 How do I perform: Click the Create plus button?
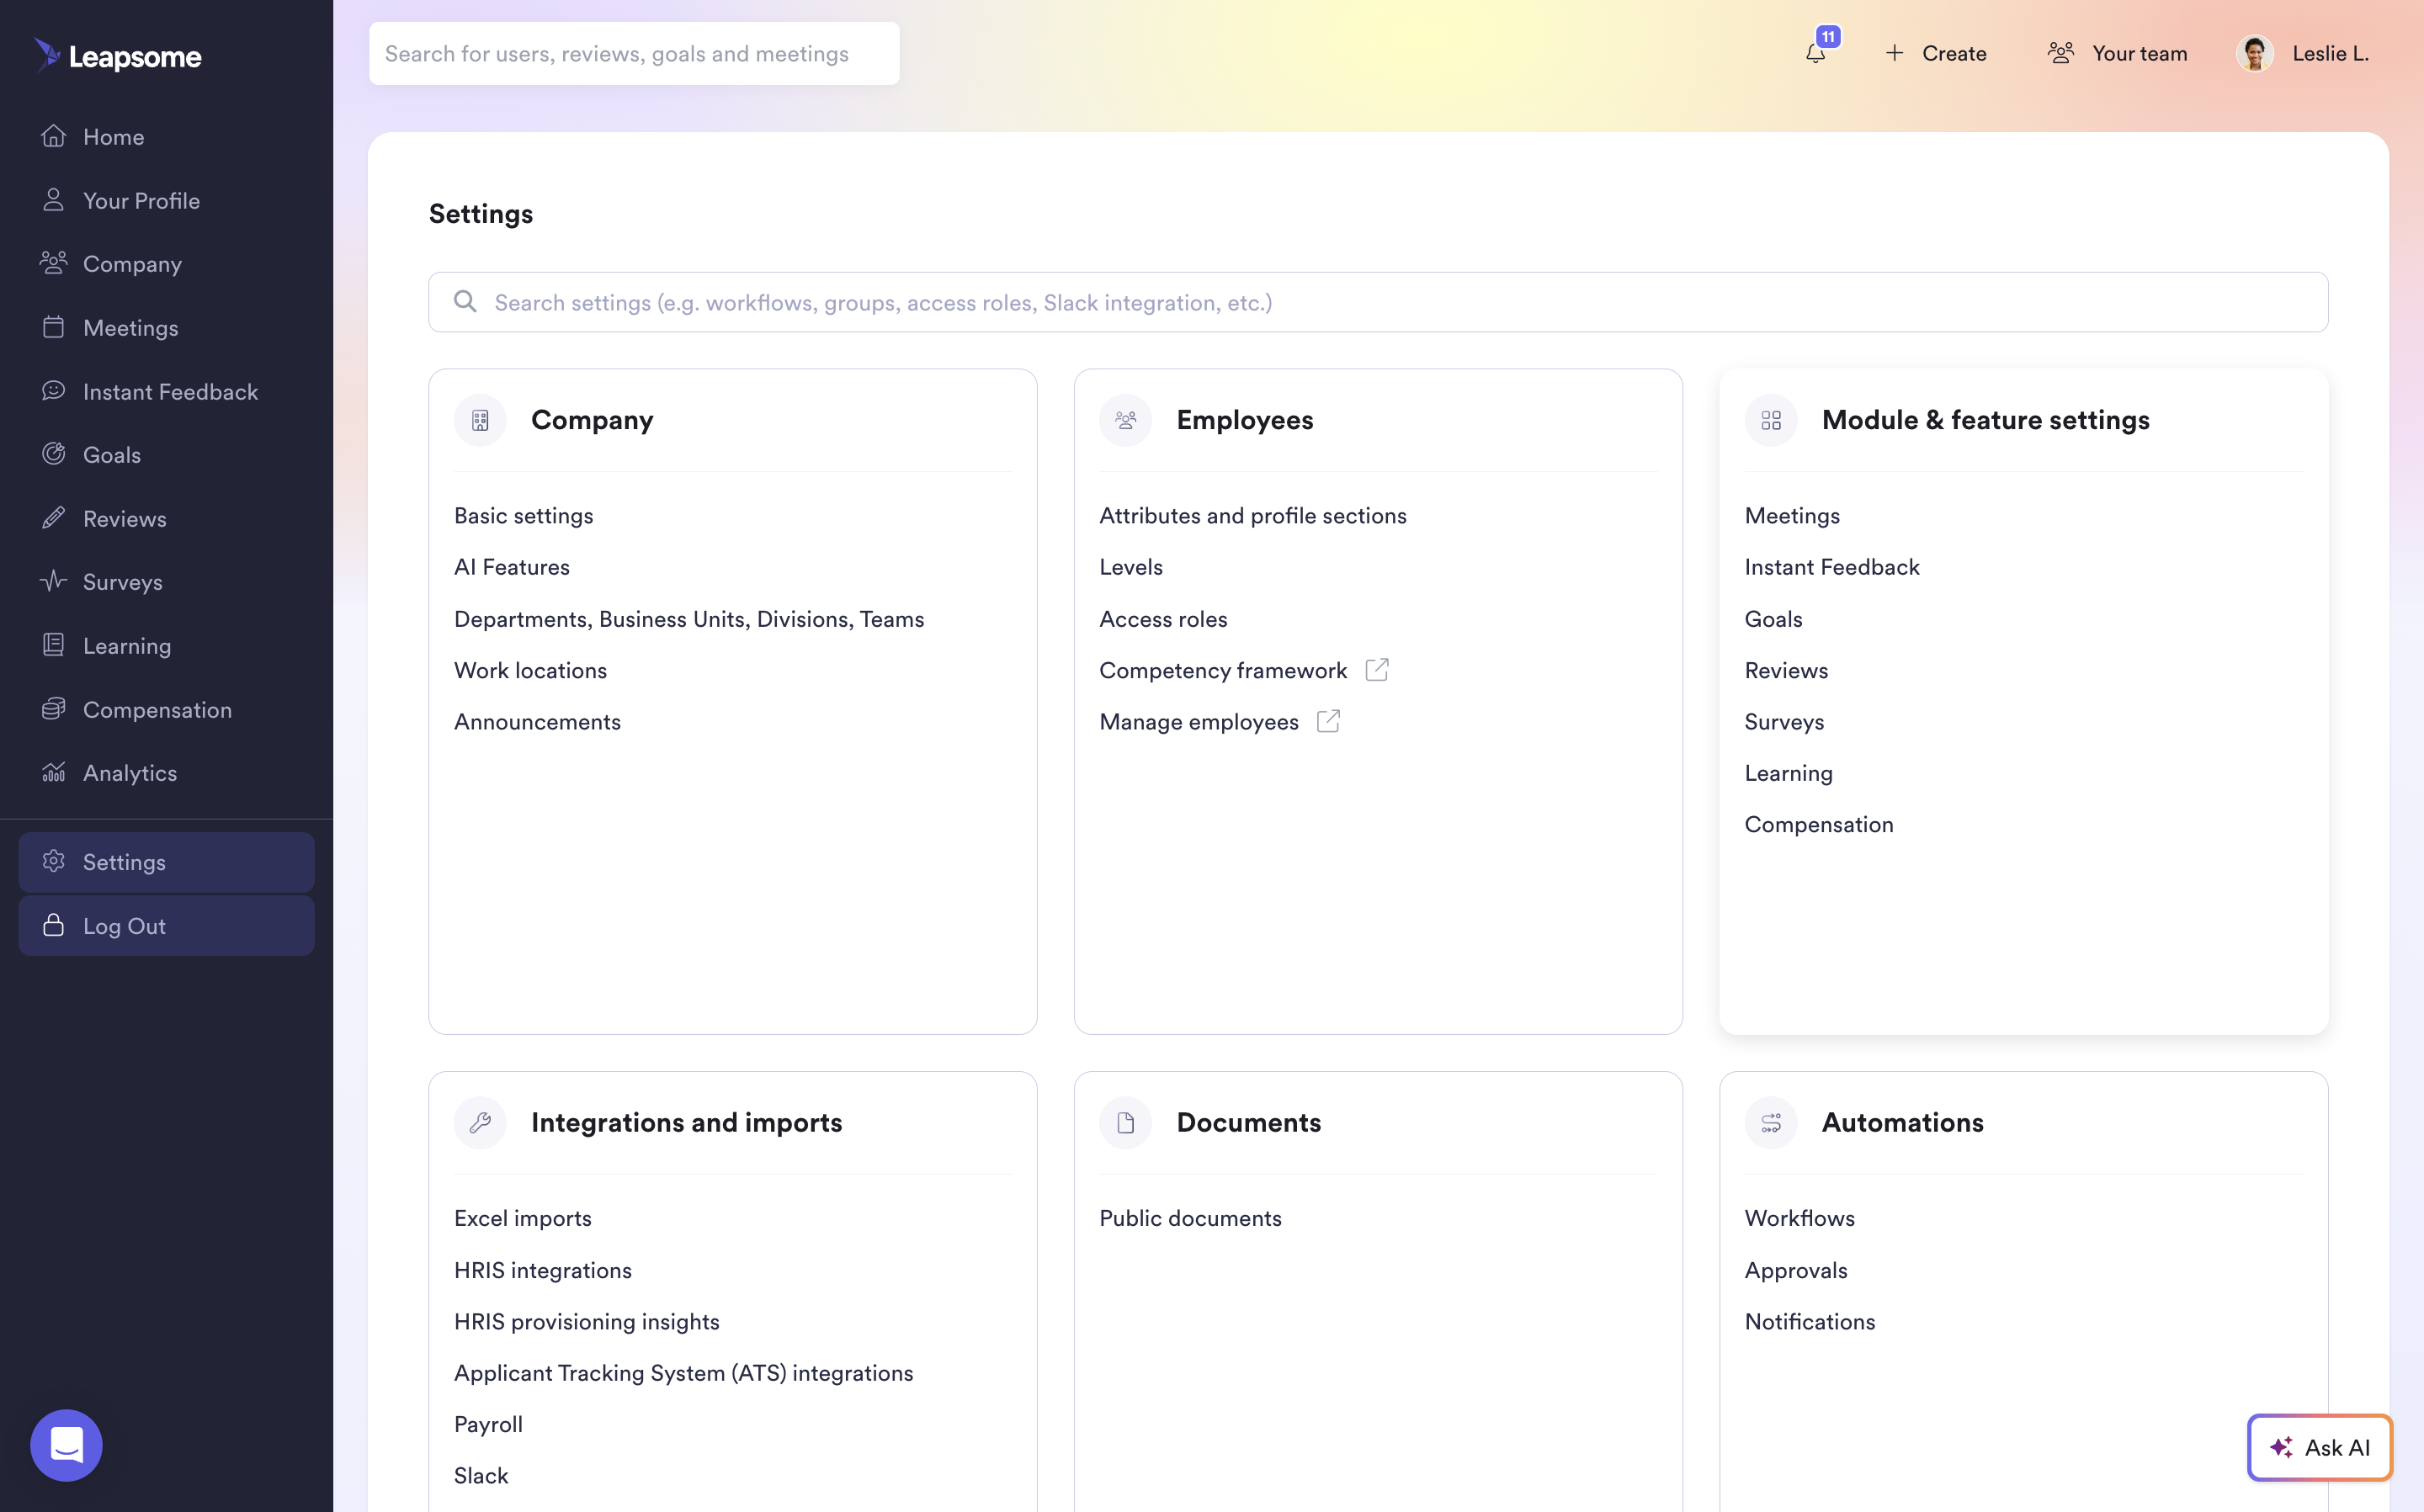[1935, 53]
